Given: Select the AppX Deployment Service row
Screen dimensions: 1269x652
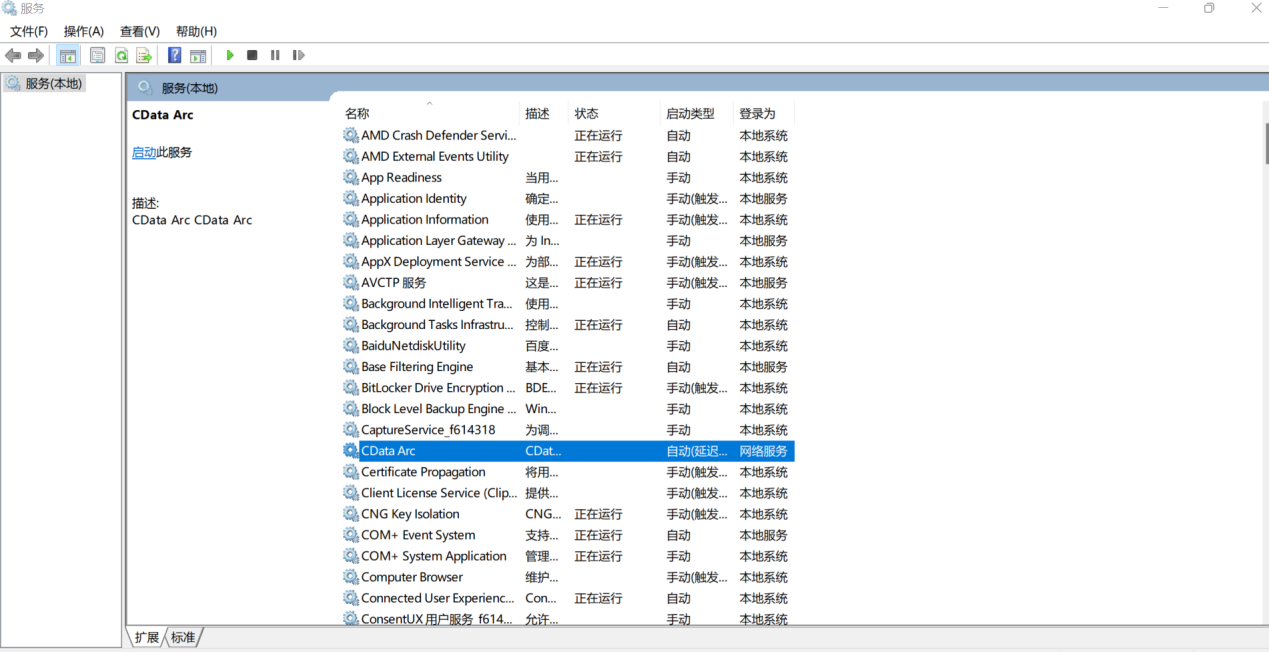Looking at the screenshot, I should coord(567,262).
